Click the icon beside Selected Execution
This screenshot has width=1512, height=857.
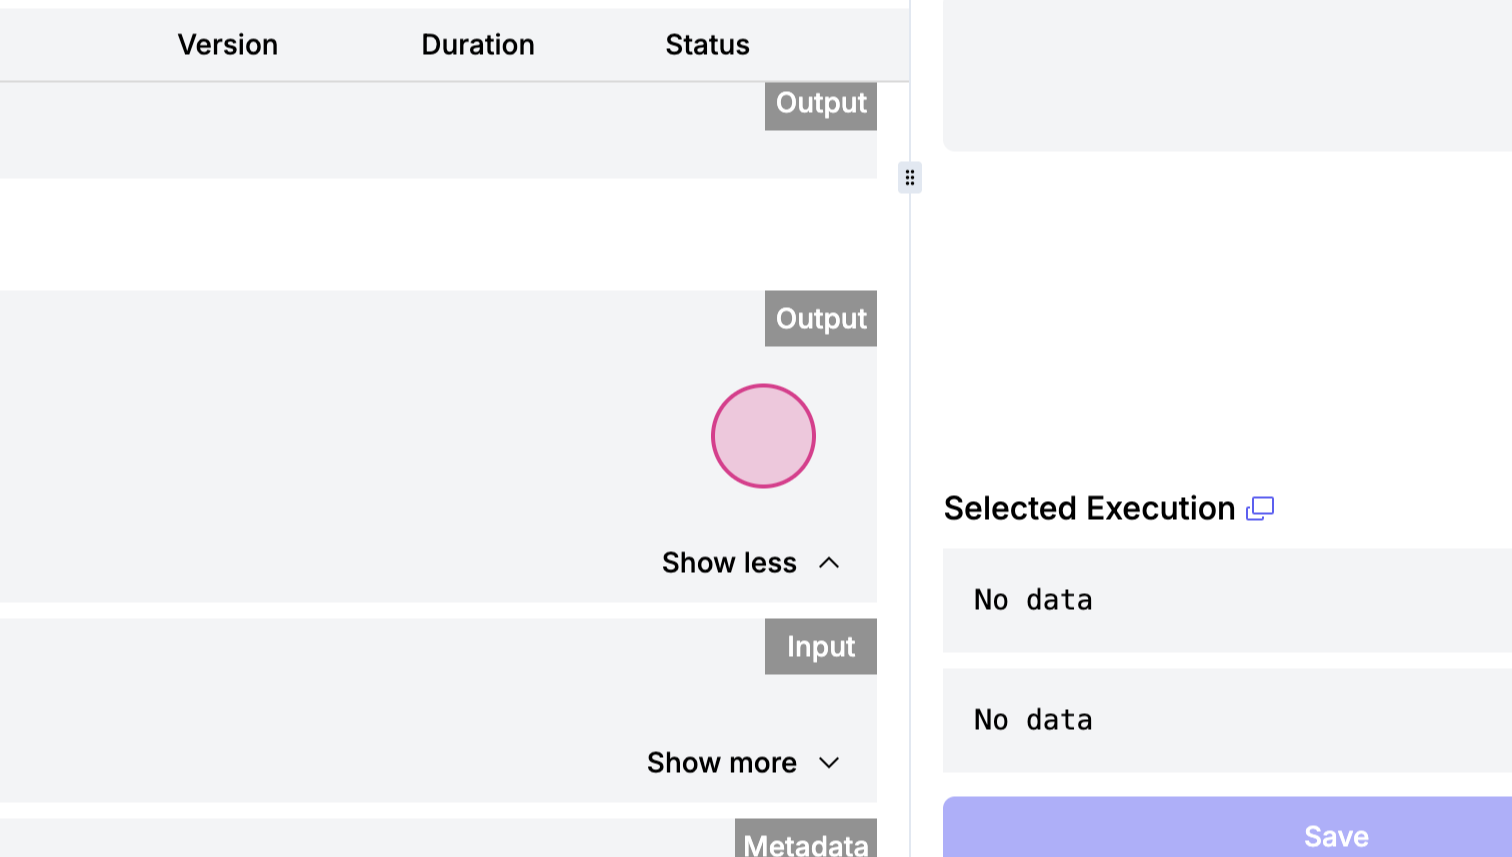pos(1260,509)
